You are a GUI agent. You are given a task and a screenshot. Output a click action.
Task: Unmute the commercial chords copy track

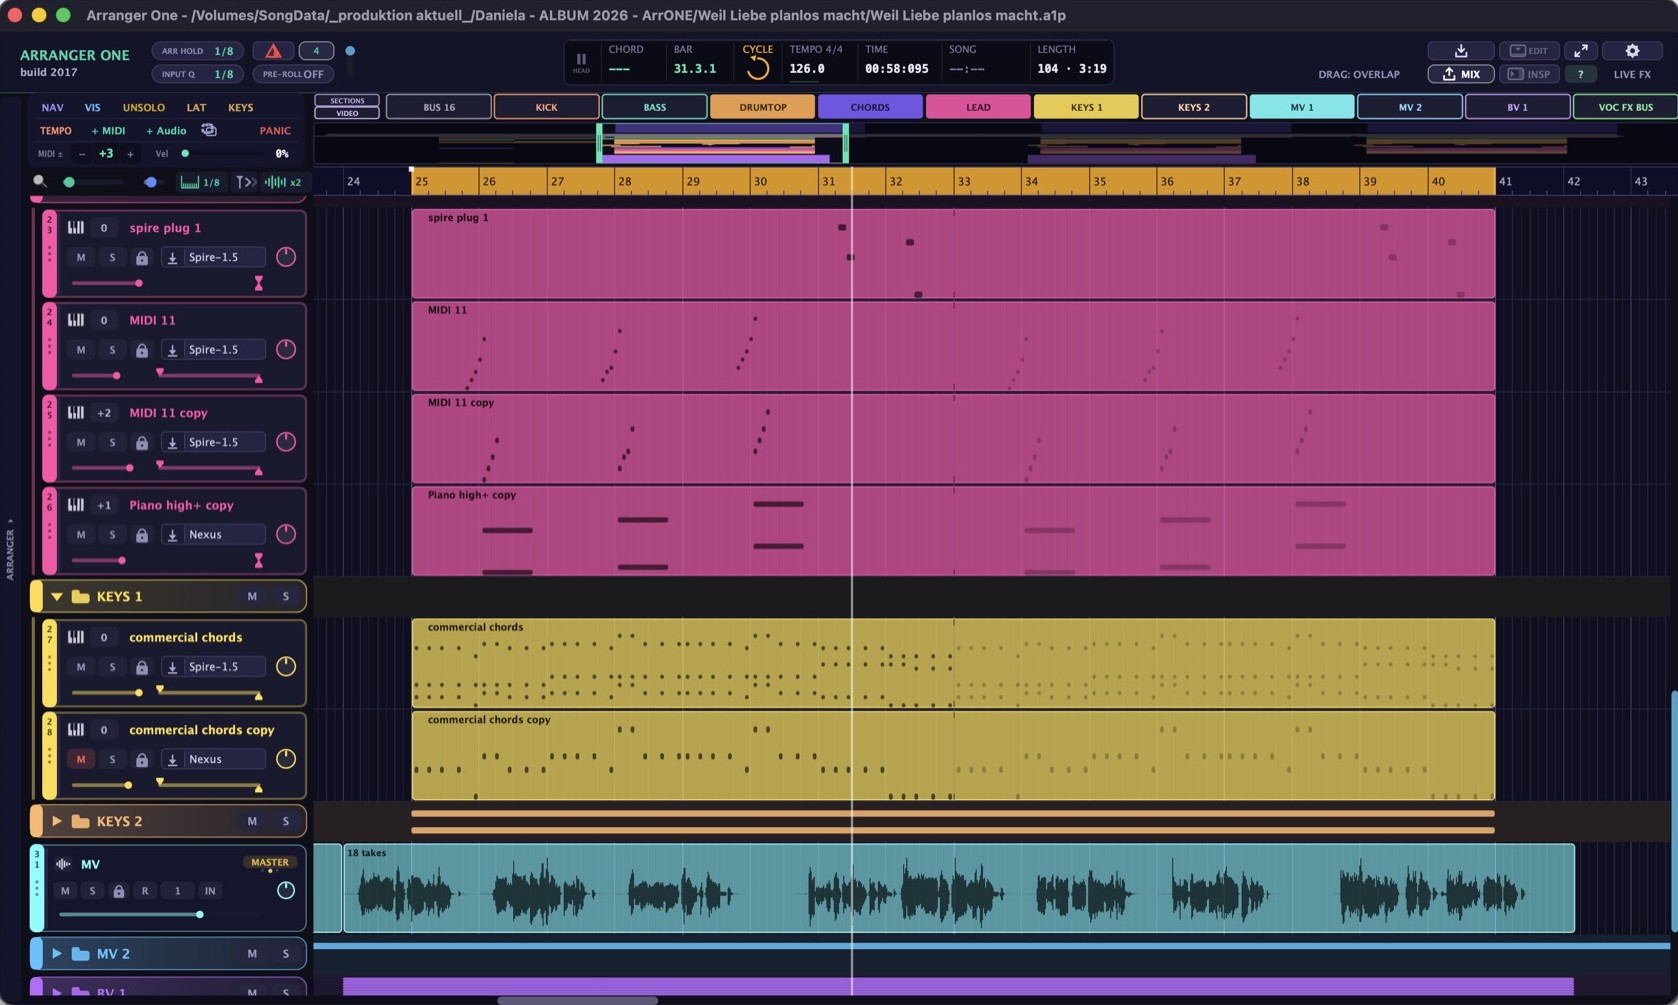click(x=81, y=759)
